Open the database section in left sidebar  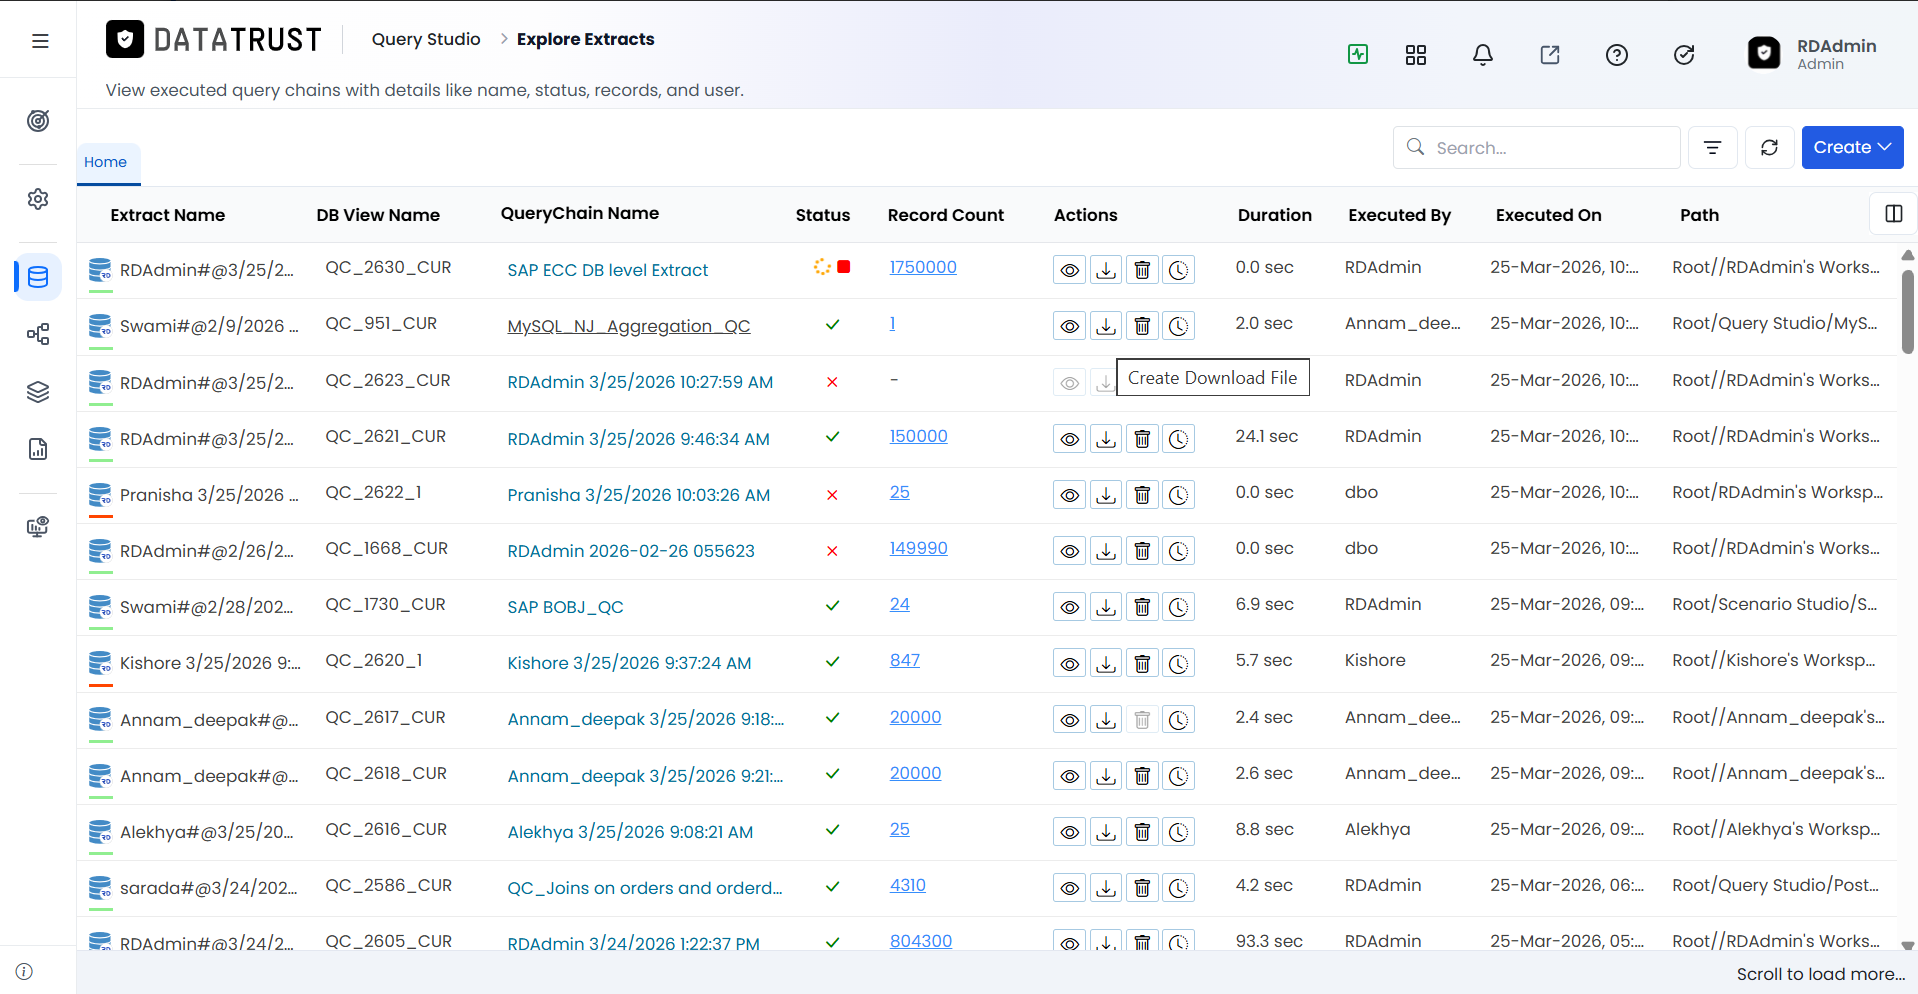pos(38,277)
